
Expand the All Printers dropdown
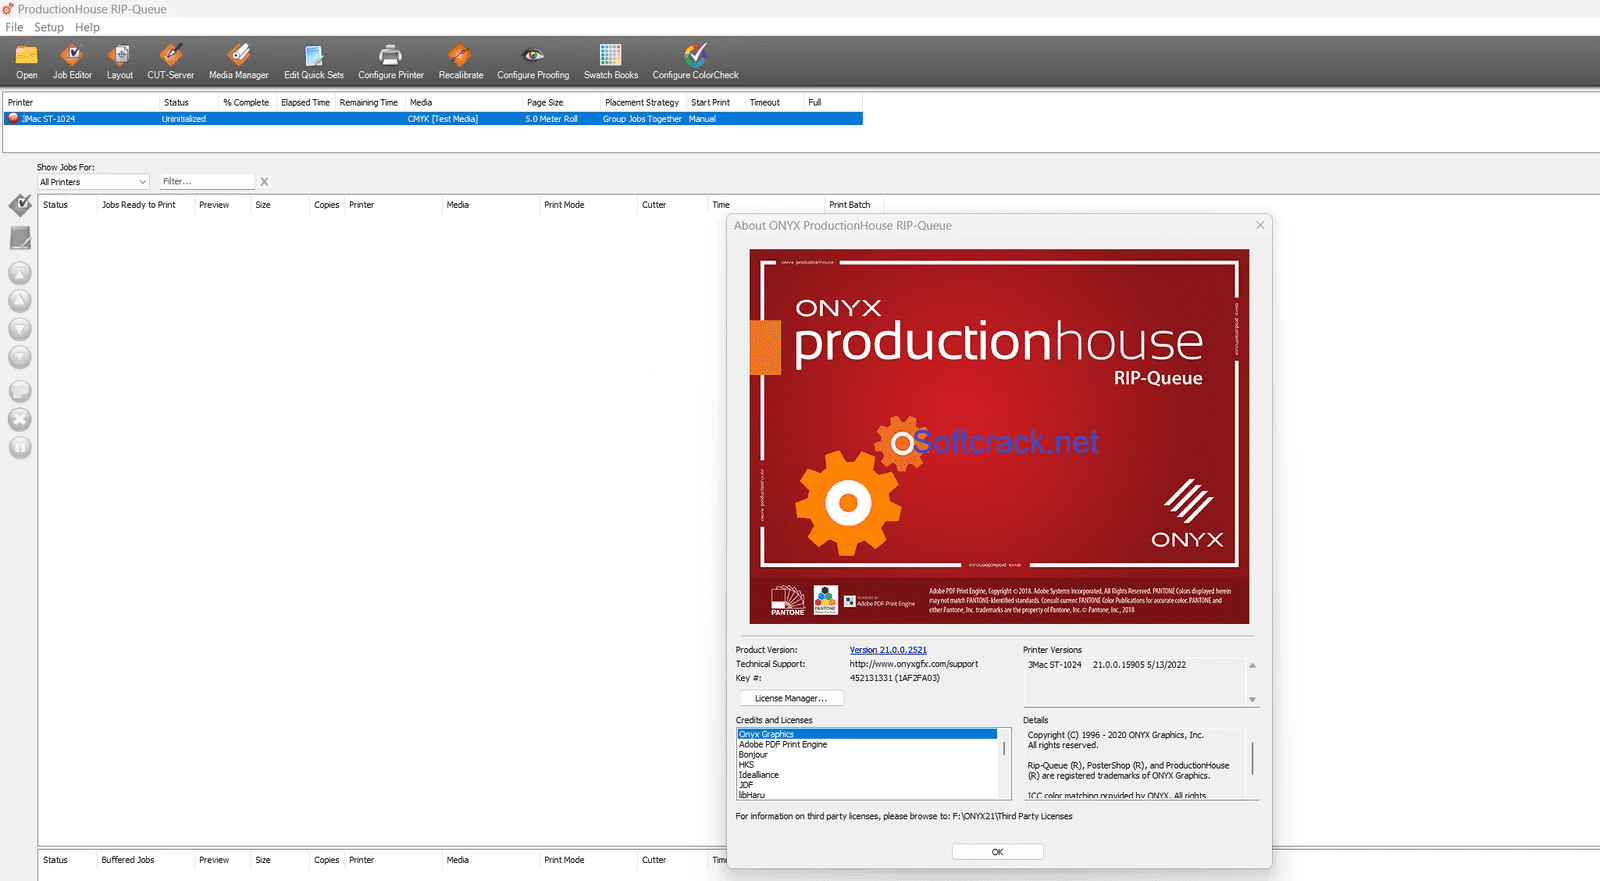pos(93,182)
